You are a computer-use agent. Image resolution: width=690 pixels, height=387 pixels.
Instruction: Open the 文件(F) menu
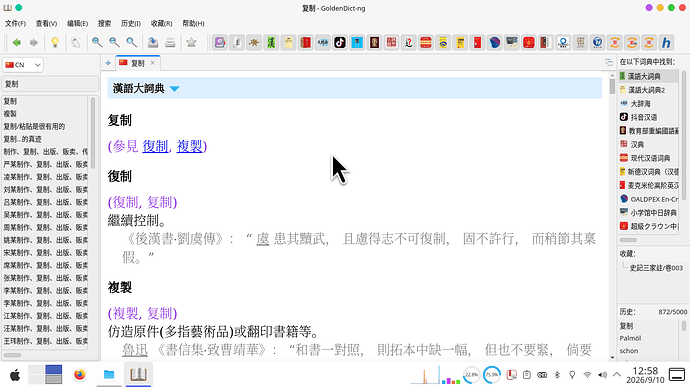click(15, 23)
